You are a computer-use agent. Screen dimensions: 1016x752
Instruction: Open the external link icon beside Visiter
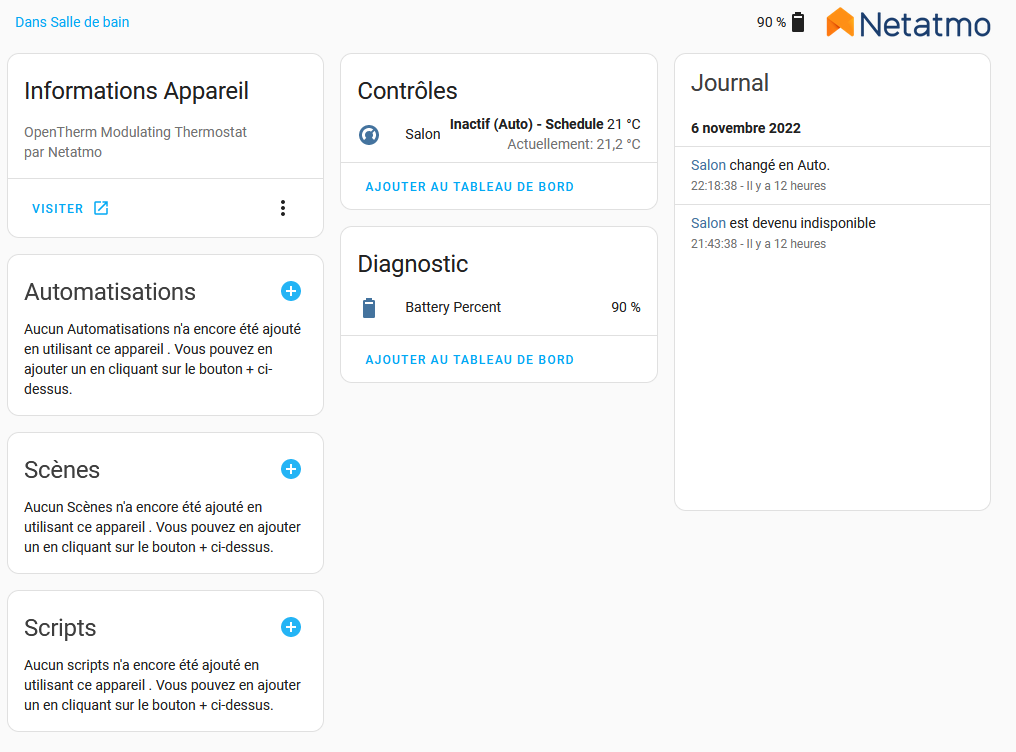pyautogui.click(x=101, y=208)
